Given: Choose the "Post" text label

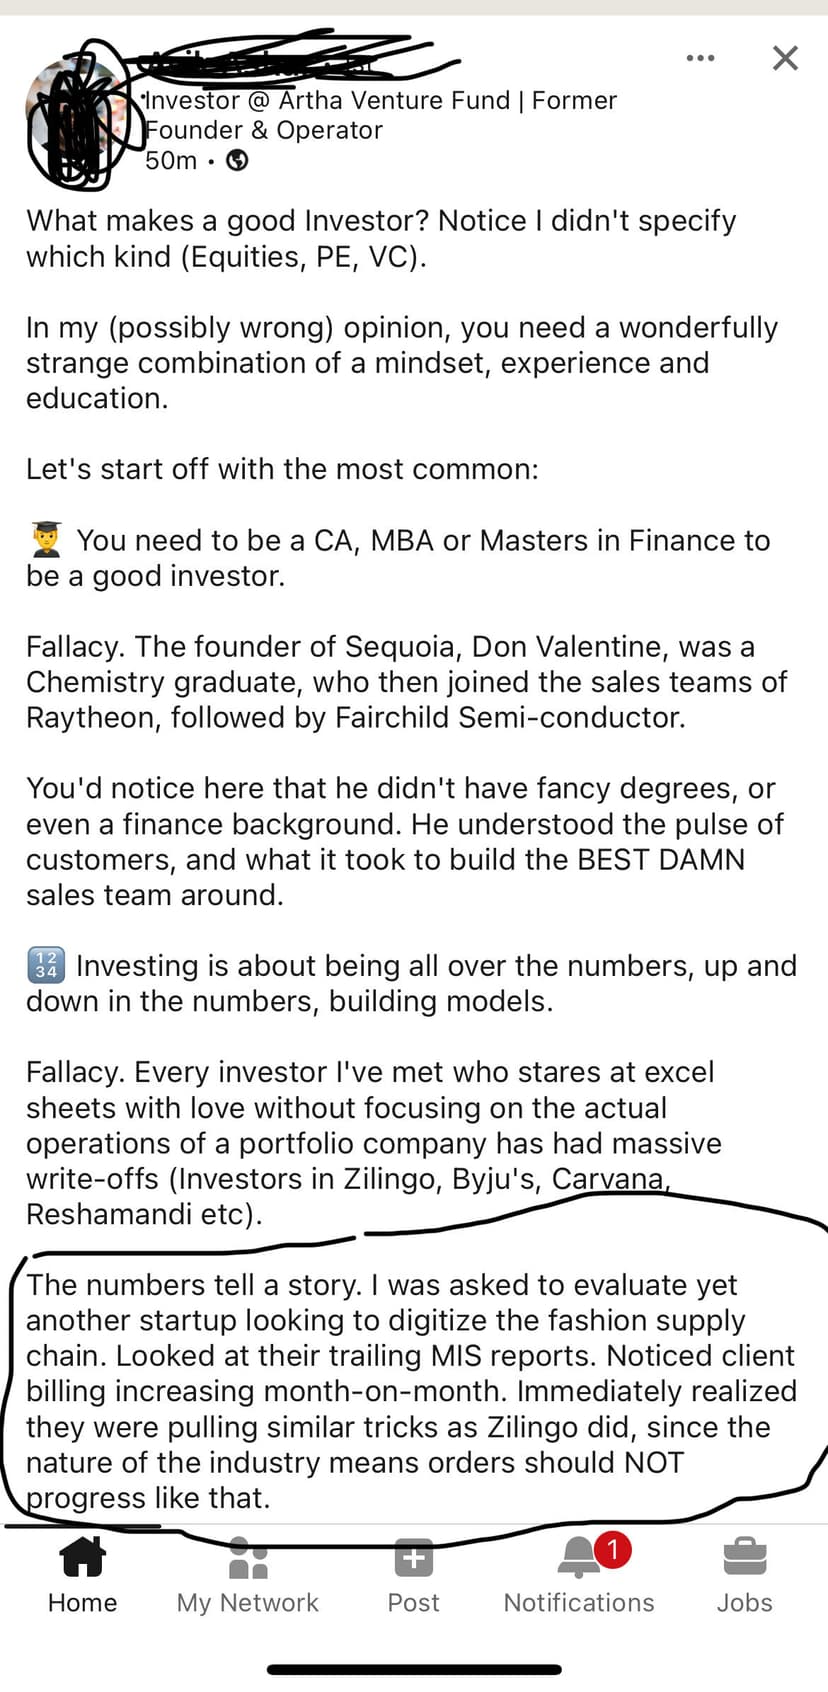Looking at the screenshot, I should point(413,1603).
